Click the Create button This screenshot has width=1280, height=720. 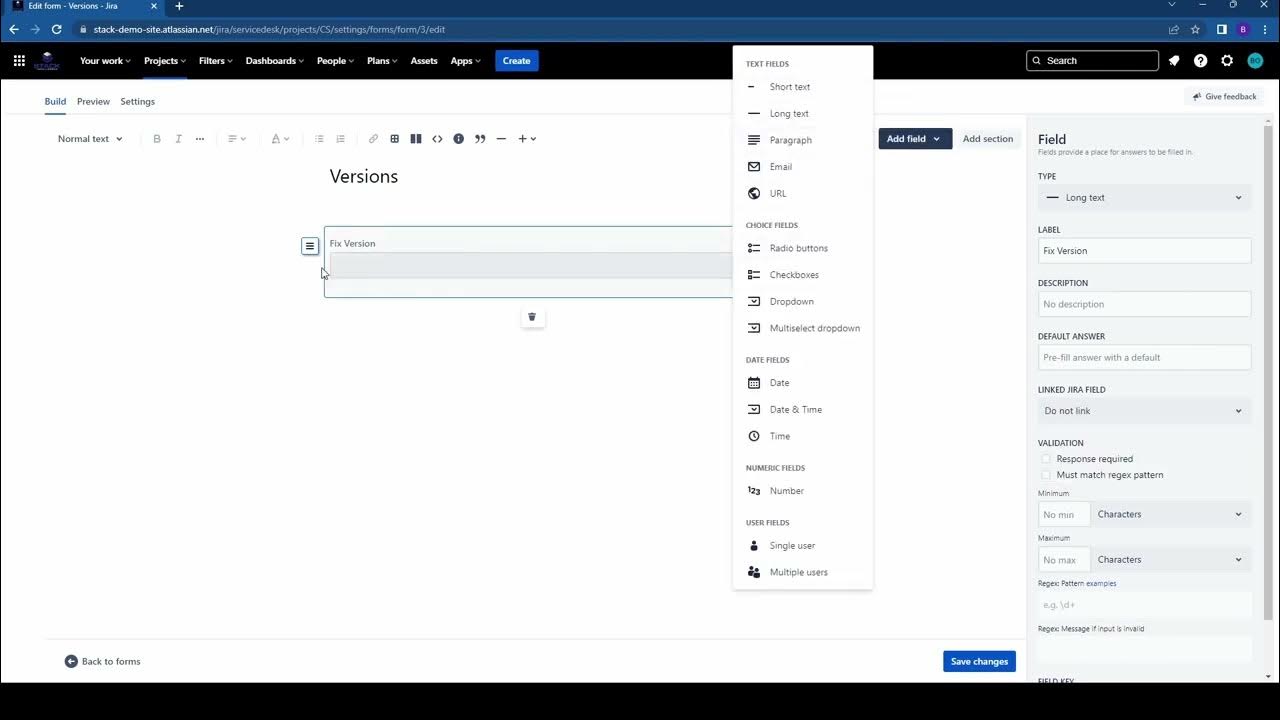tap(516, 61)
